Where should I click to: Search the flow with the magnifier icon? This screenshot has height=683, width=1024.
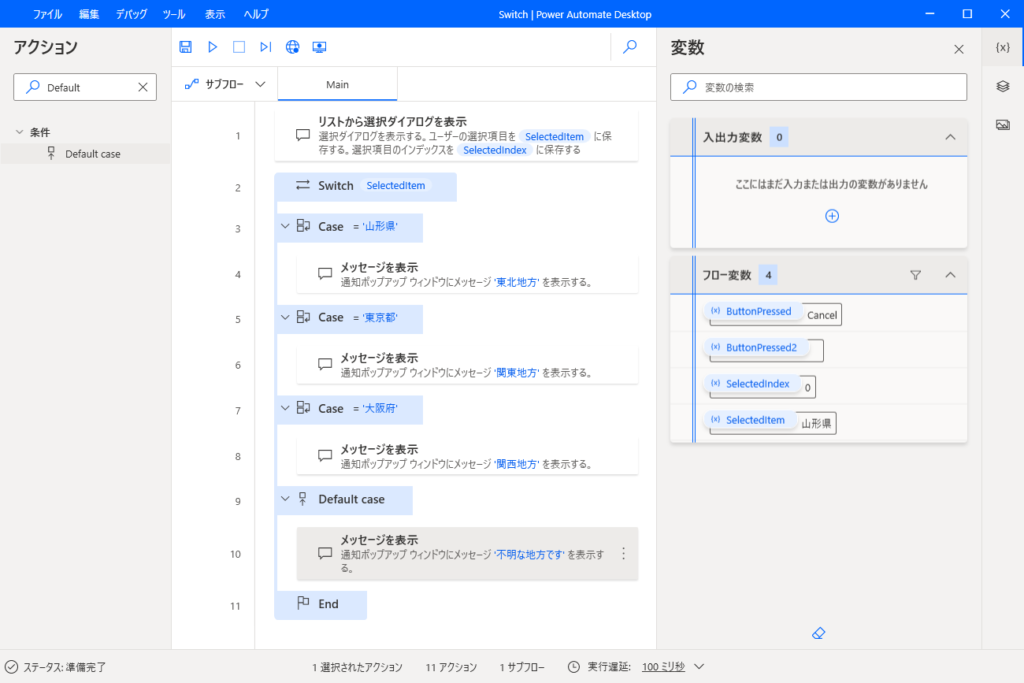click(x=630, y=47)
